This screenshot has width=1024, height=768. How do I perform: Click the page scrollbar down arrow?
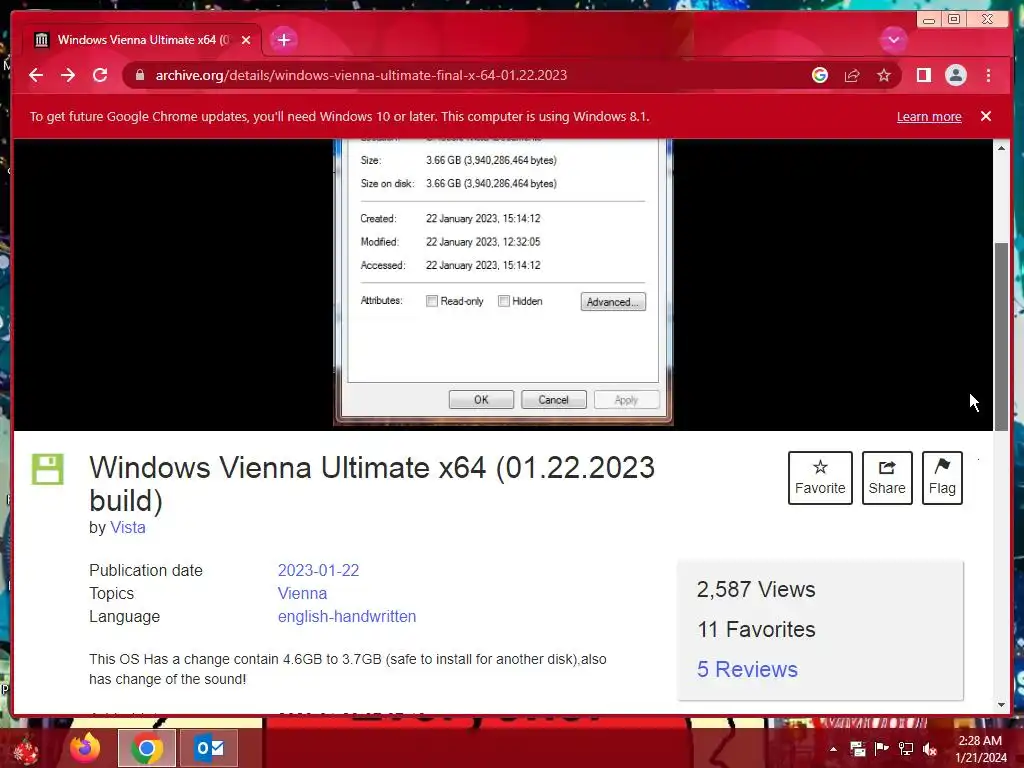(x=1001, y=705)
